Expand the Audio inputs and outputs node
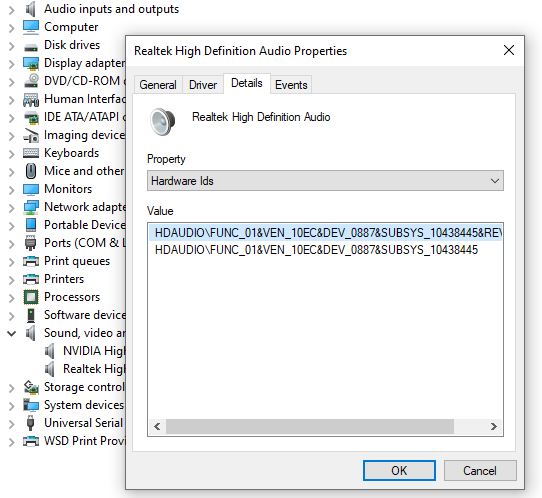Screen dimensions: 542x498 click(x=12, y=10)
